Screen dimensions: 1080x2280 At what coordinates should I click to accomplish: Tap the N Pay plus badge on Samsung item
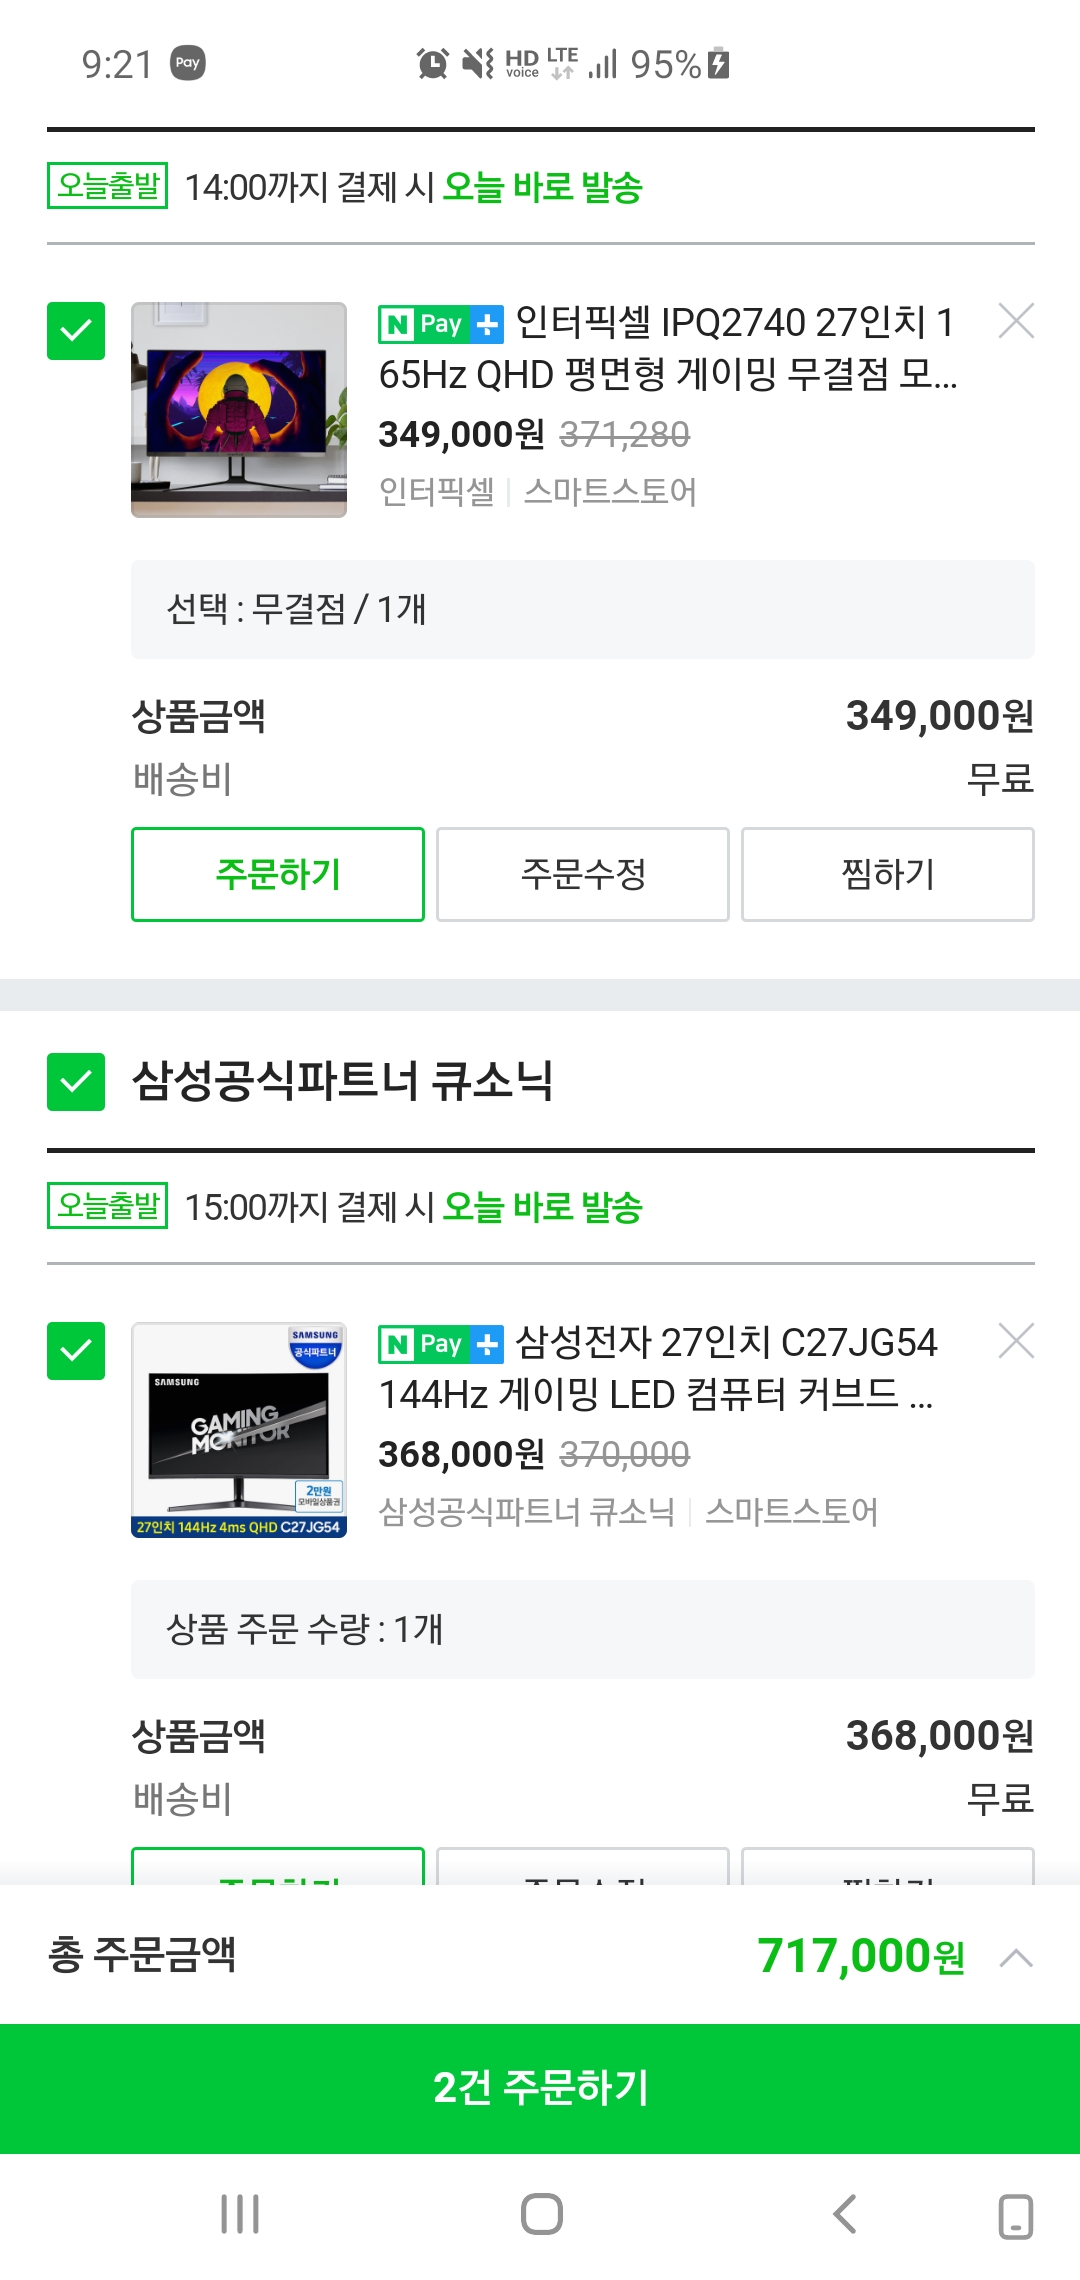441,1344
